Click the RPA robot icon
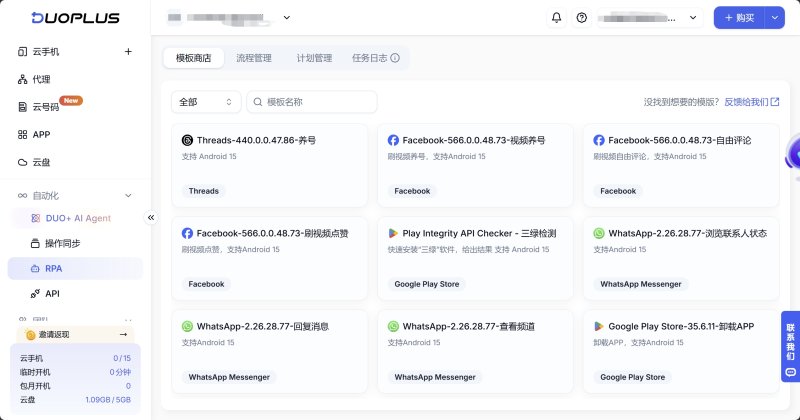The image size is (800, 420). tap(35, 268)
